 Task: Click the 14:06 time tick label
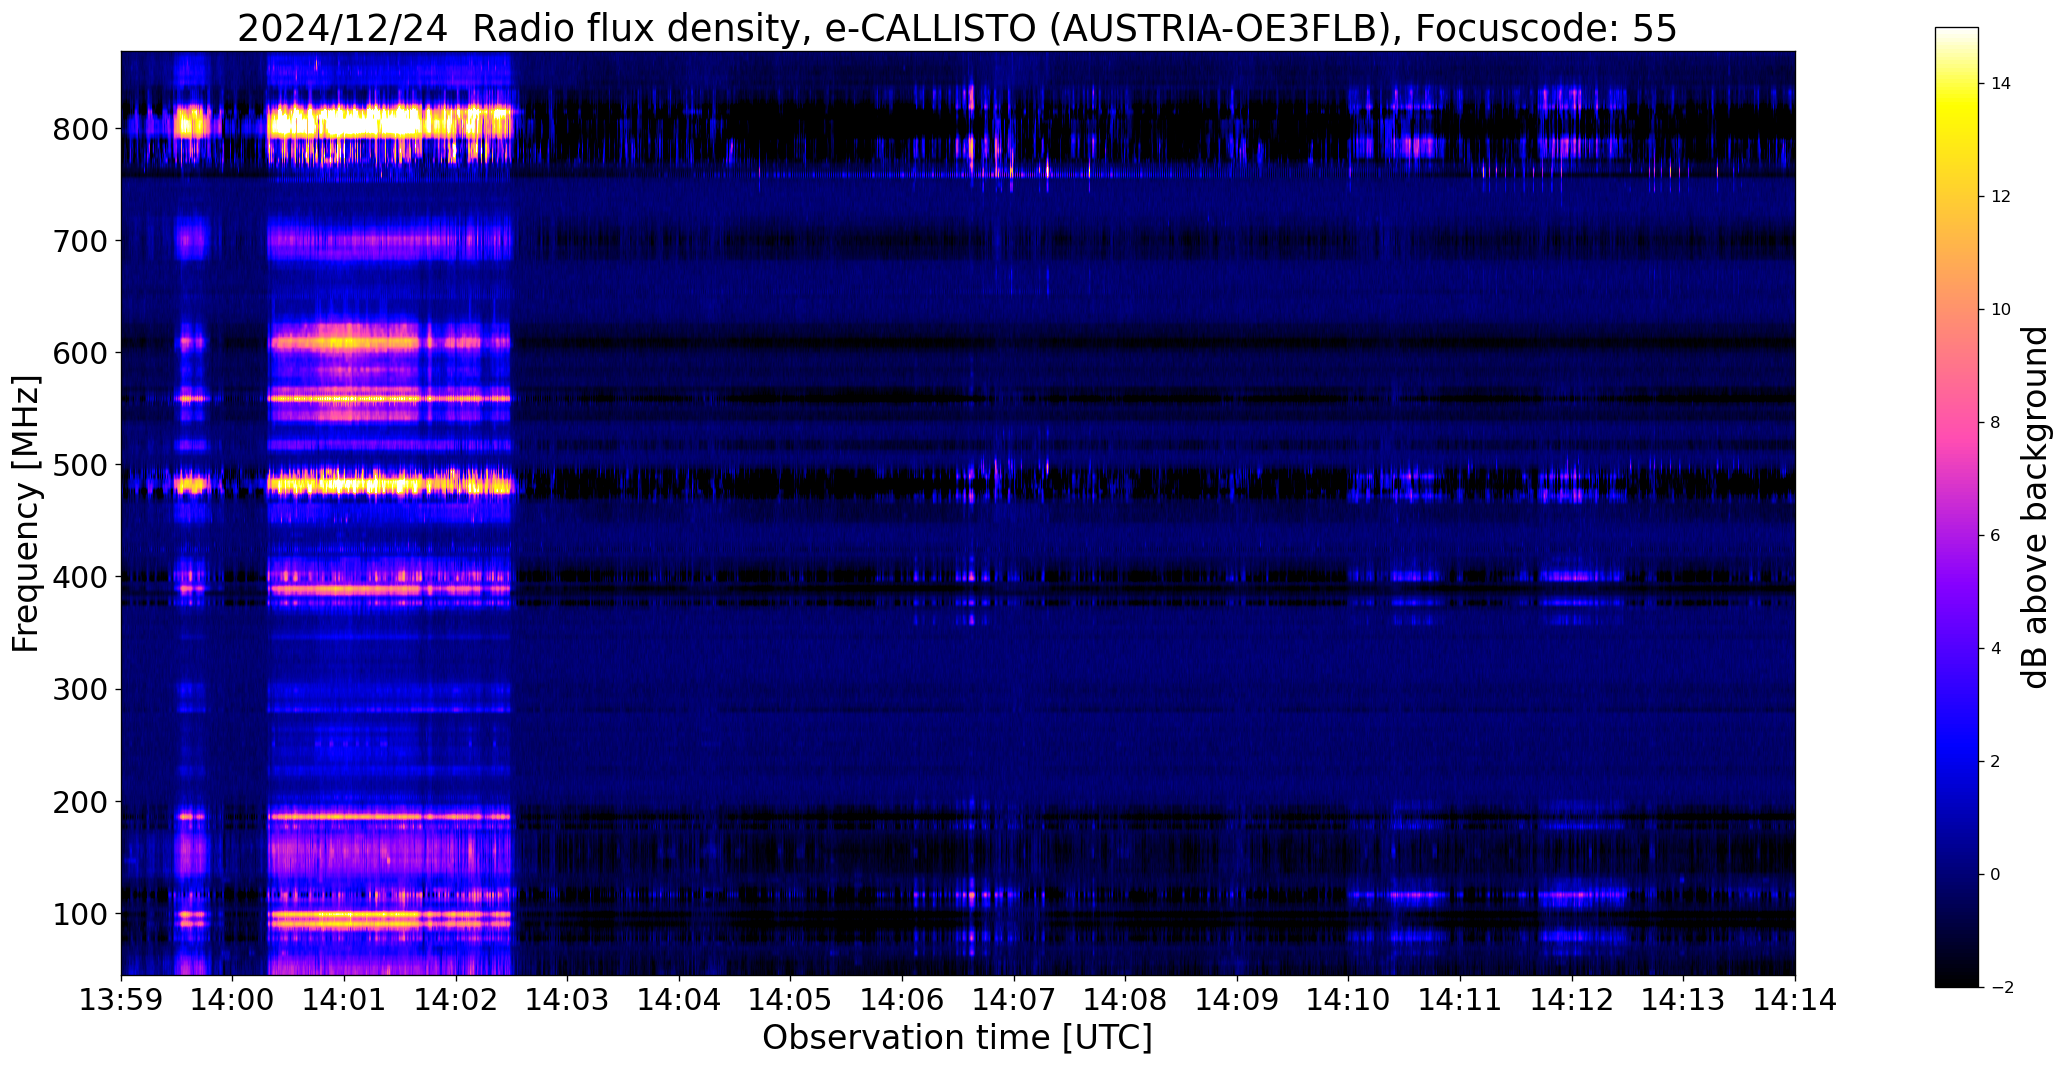coord(903,1000)
